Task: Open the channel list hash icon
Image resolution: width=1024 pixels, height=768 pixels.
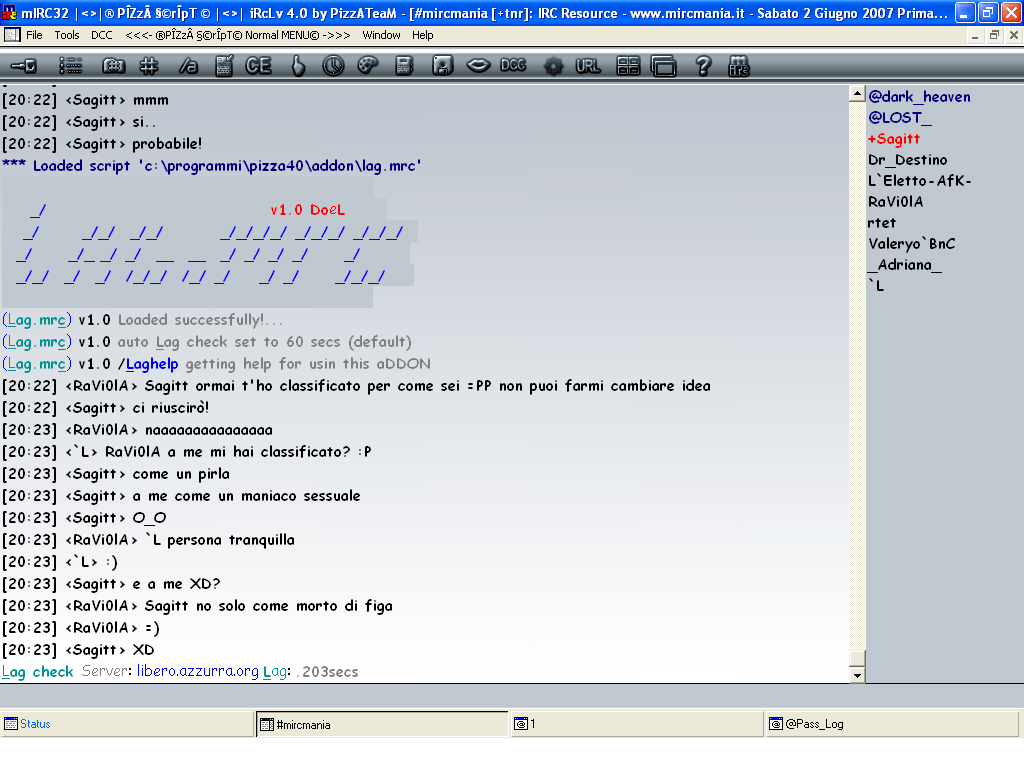Action: click(x=148, y=66)
